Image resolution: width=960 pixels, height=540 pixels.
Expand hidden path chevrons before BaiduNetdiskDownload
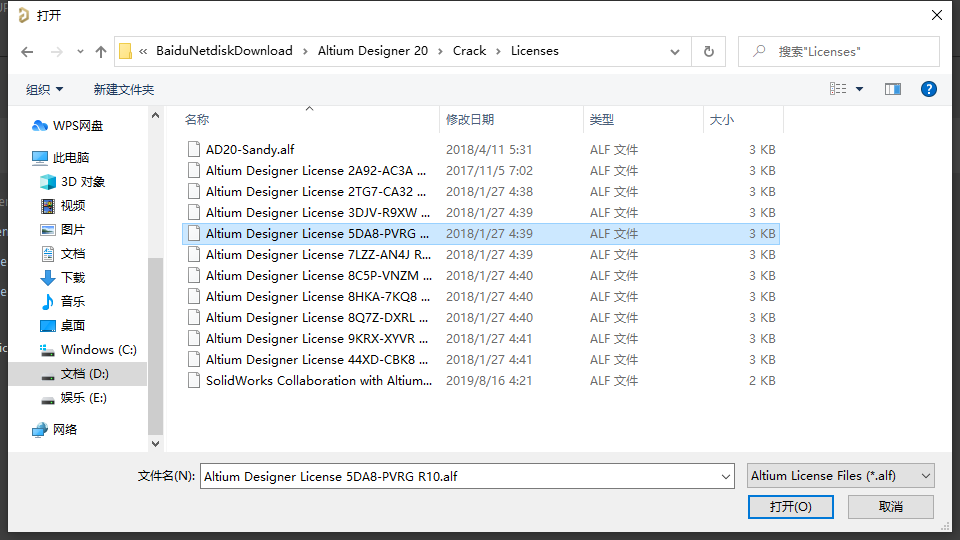(143, 51)
